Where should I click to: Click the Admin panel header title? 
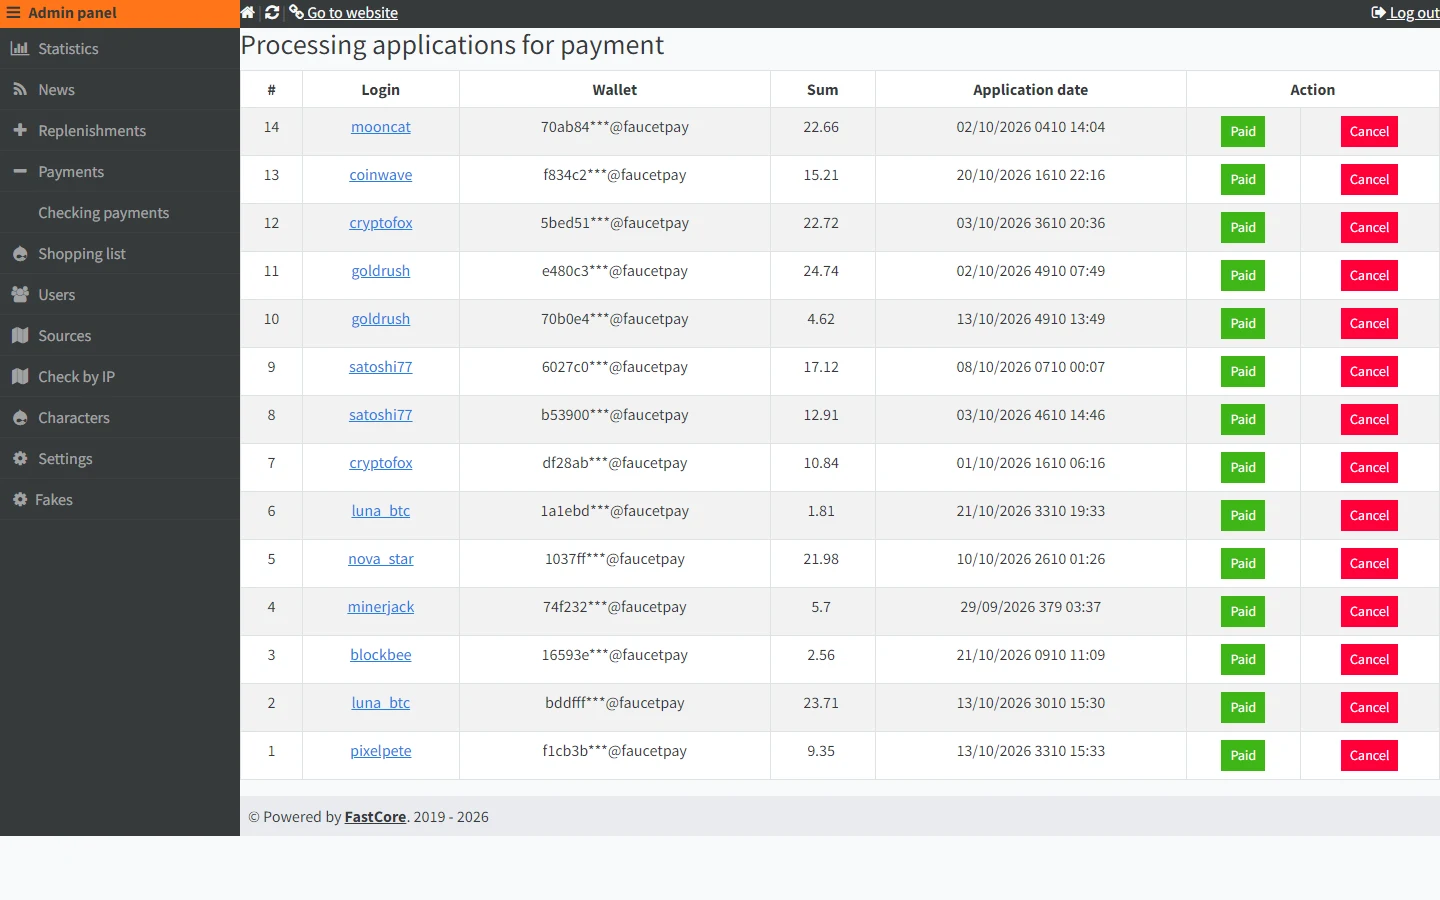click(72, 13)
